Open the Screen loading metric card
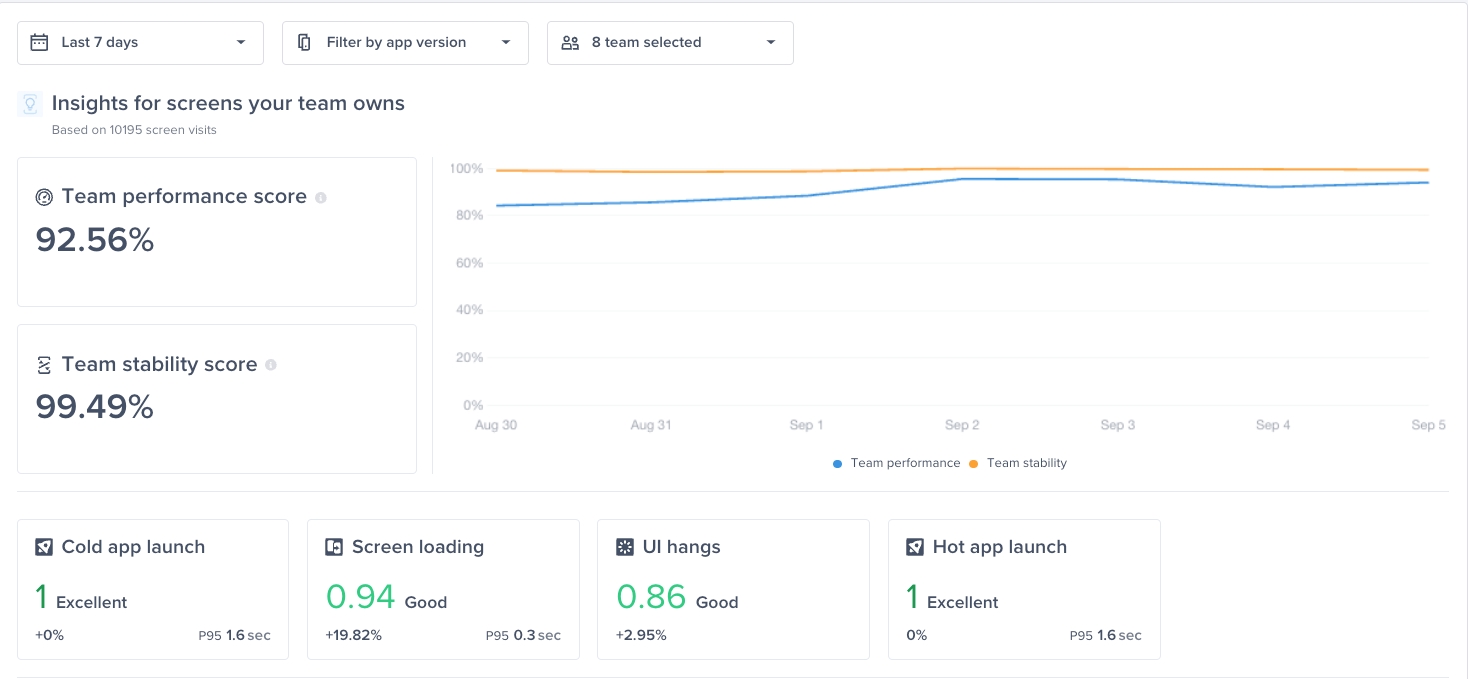Image resolution: width=1468 pixels, height=679 pixels. tap(443, 589)
